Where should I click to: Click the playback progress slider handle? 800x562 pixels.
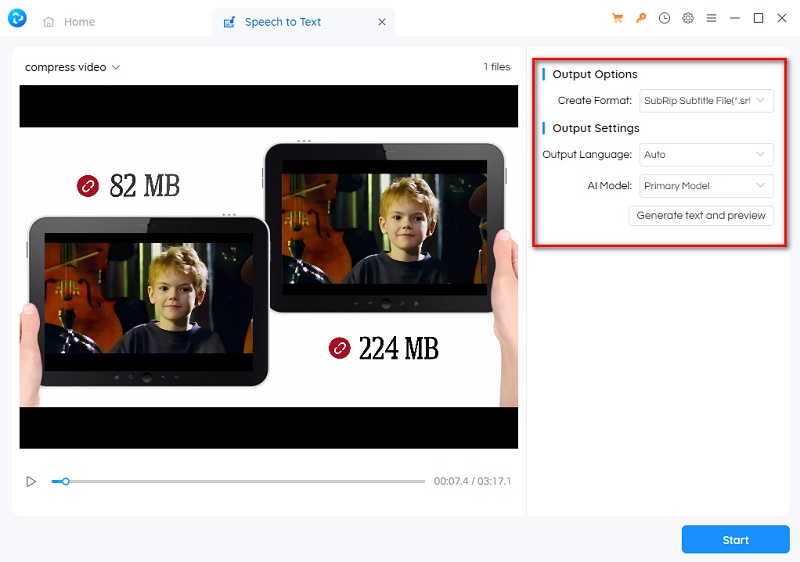66,481
